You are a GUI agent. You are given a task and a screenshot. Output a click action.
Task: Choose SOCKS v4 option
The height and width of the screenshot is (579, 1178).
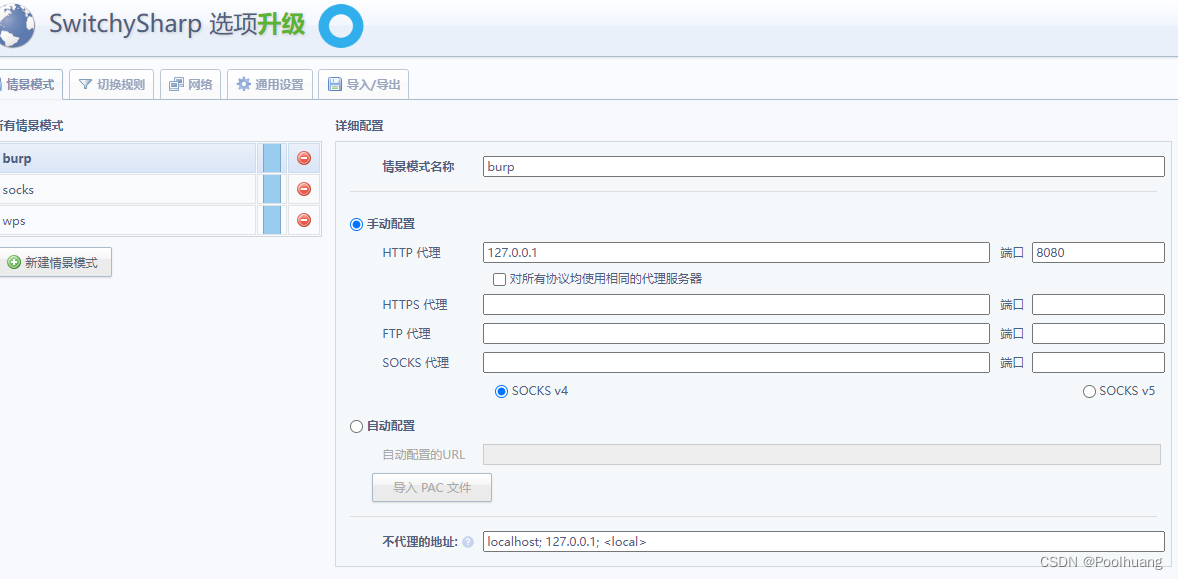[501, 391]
